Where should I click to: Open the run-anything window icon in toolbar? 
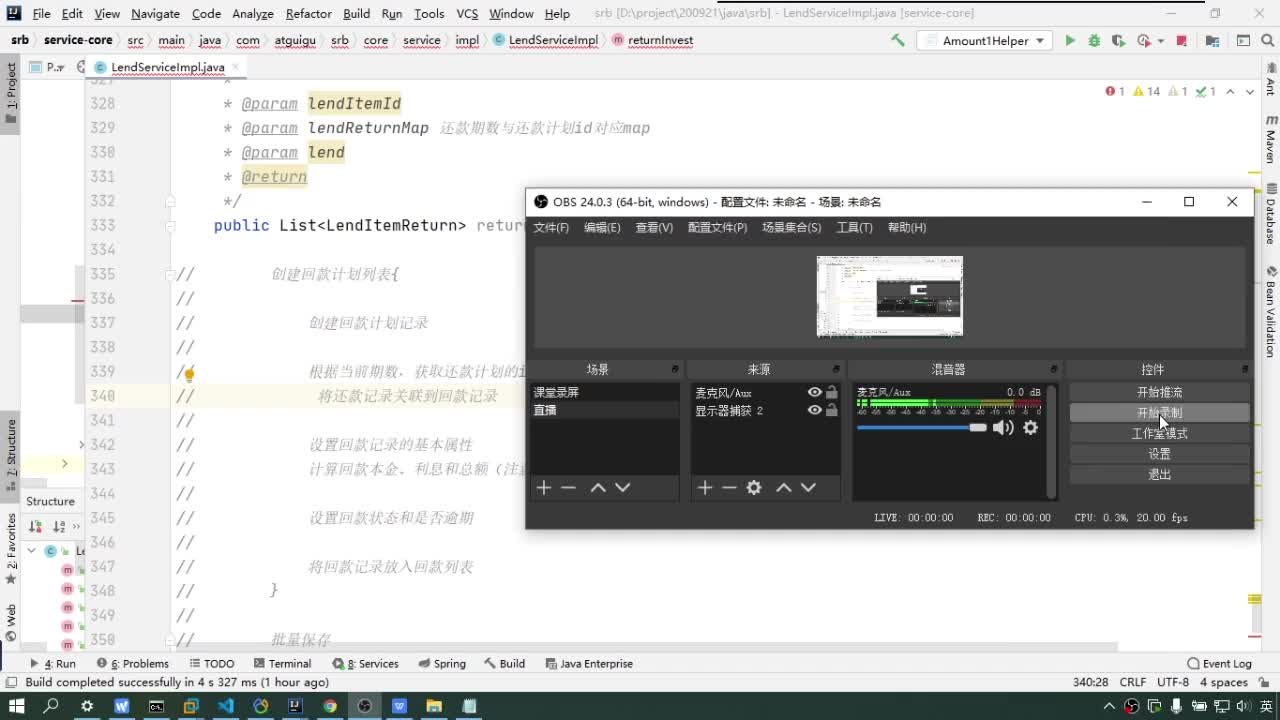(x=1243, y=41)
